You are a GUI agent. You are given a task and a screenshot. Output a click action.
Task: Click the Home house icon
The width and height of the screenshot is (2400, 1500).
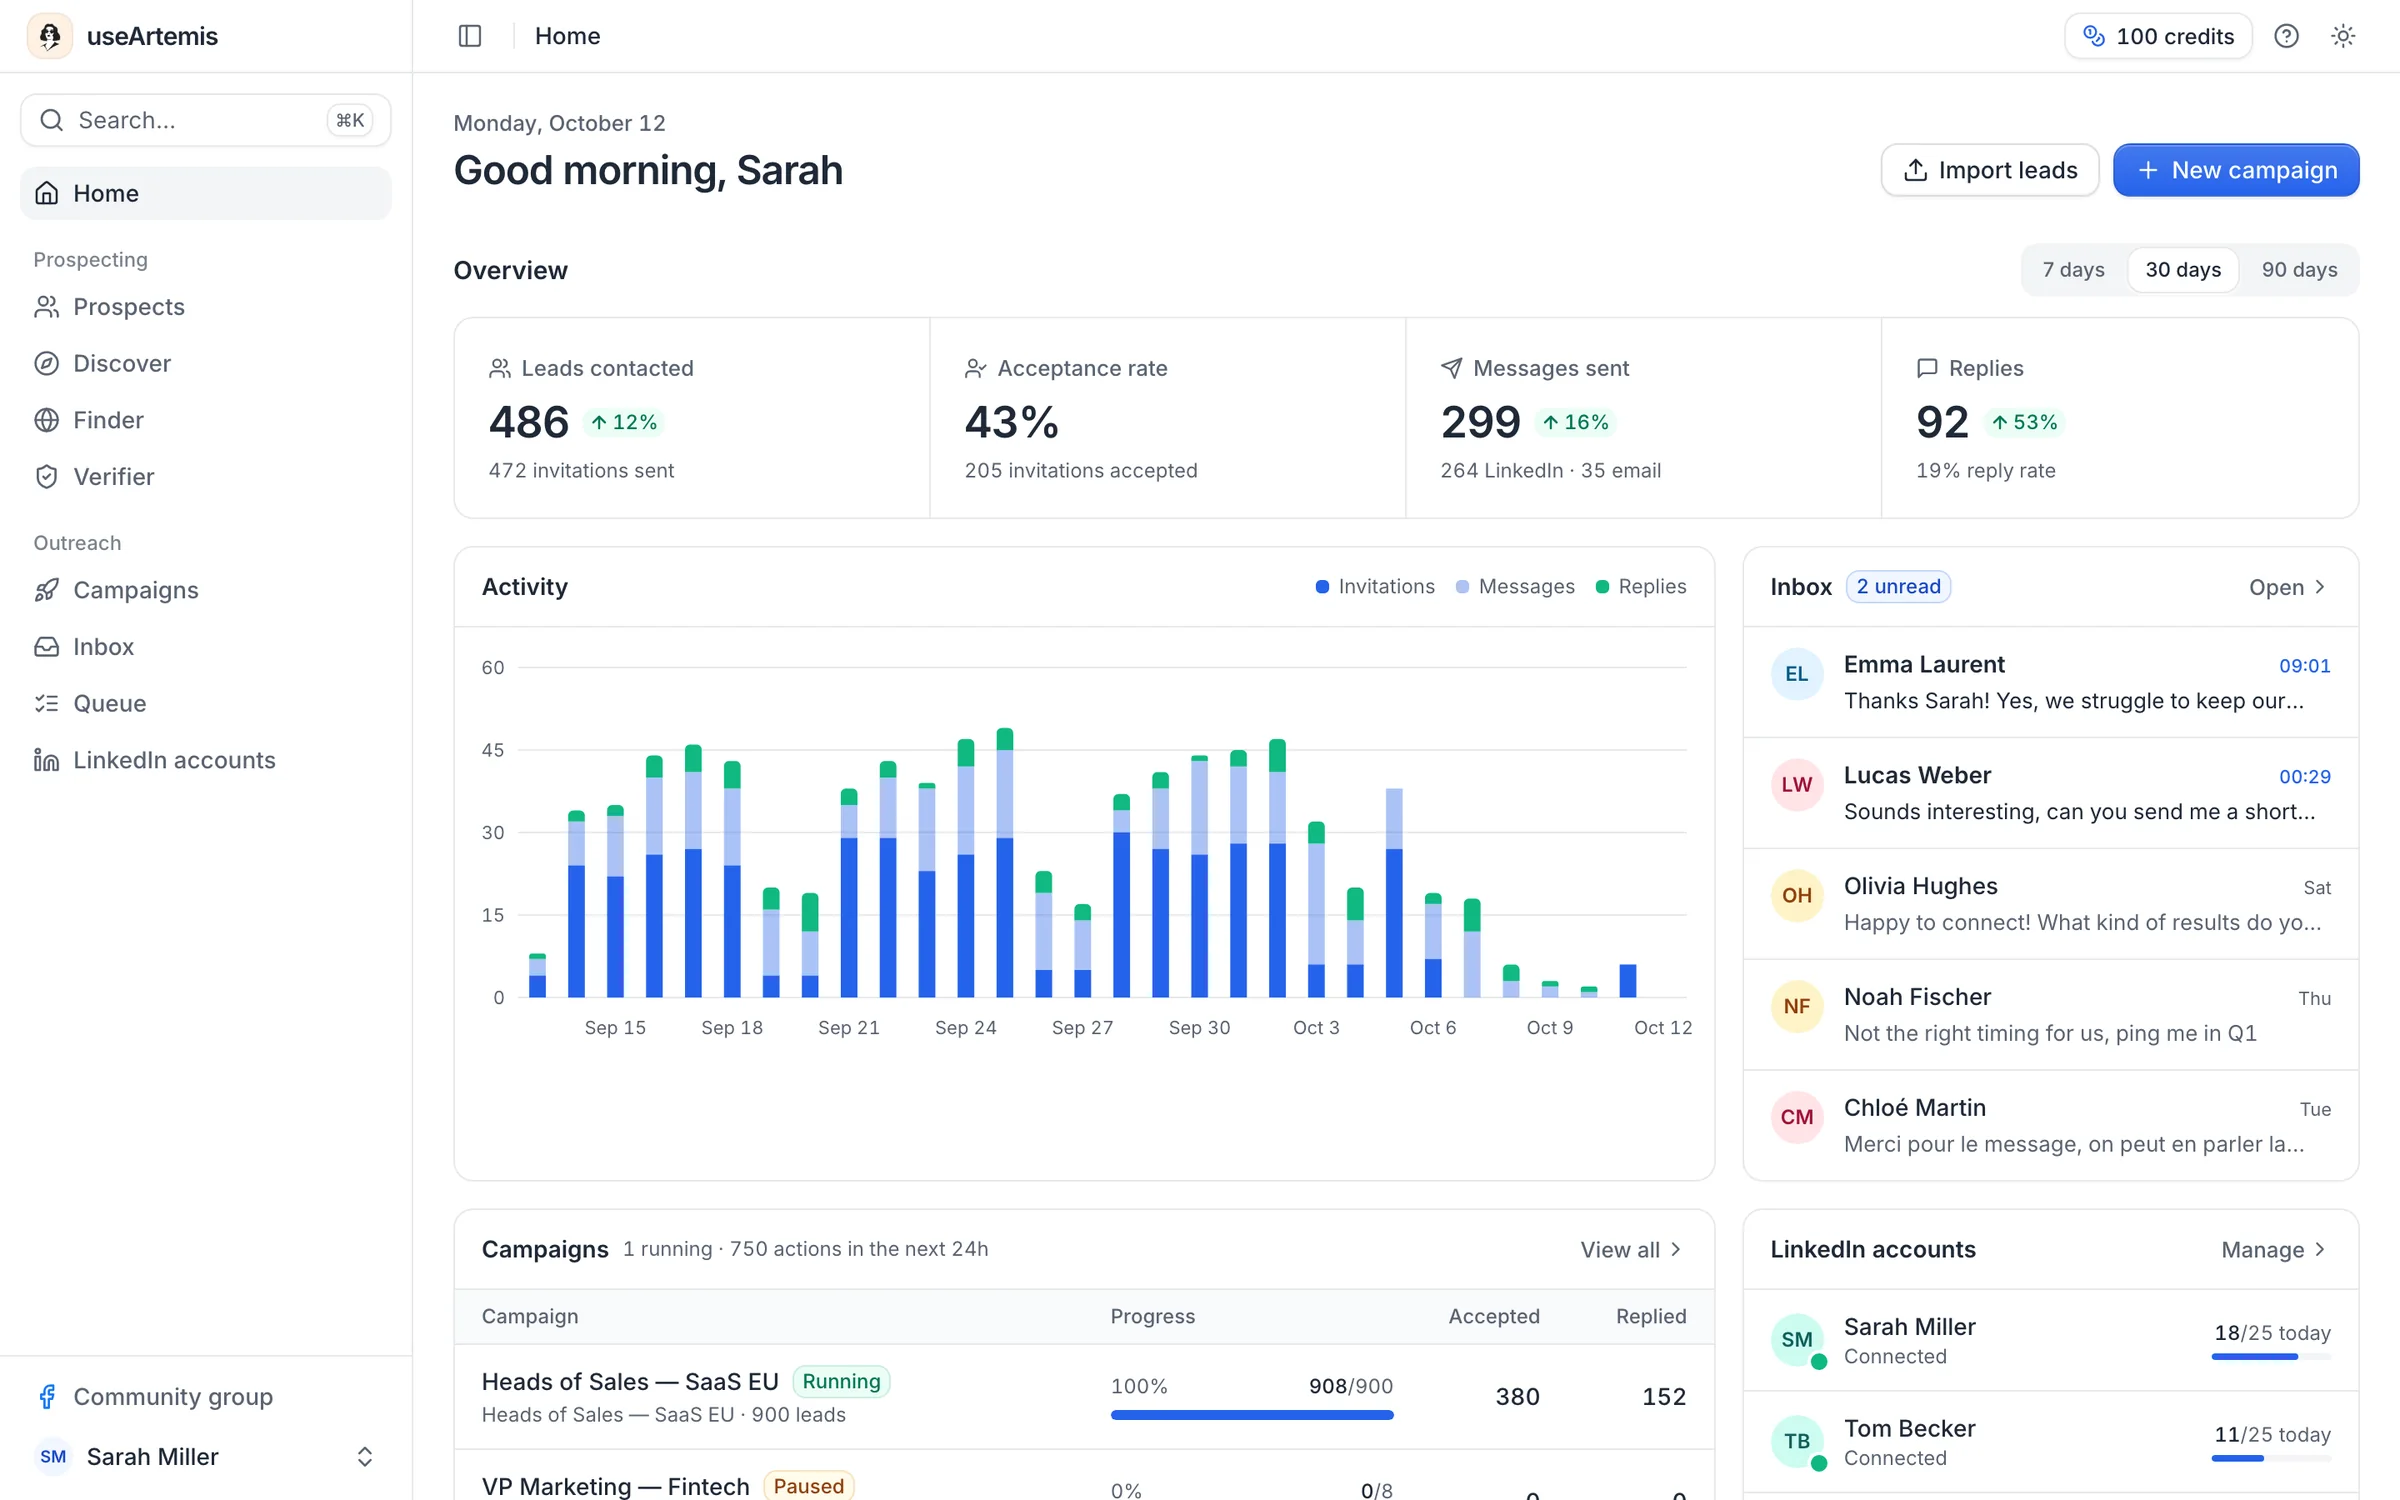[x=47, y=193]
